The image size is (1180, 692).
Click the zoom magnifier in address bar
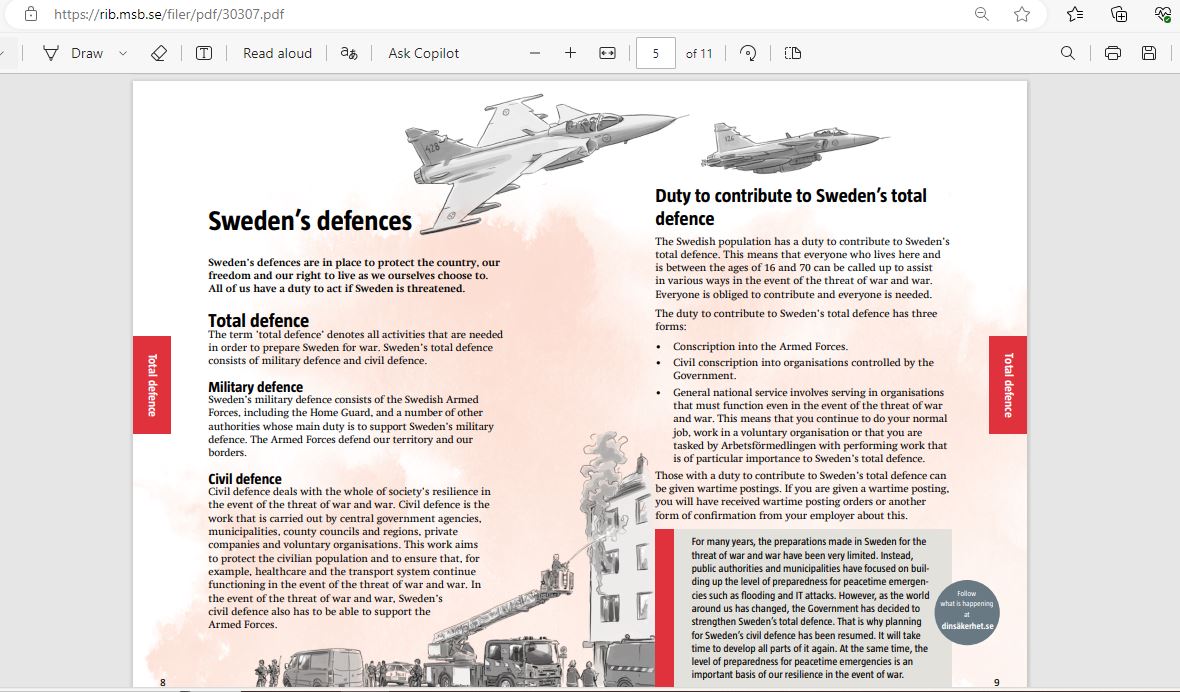(x=981, y=14)
